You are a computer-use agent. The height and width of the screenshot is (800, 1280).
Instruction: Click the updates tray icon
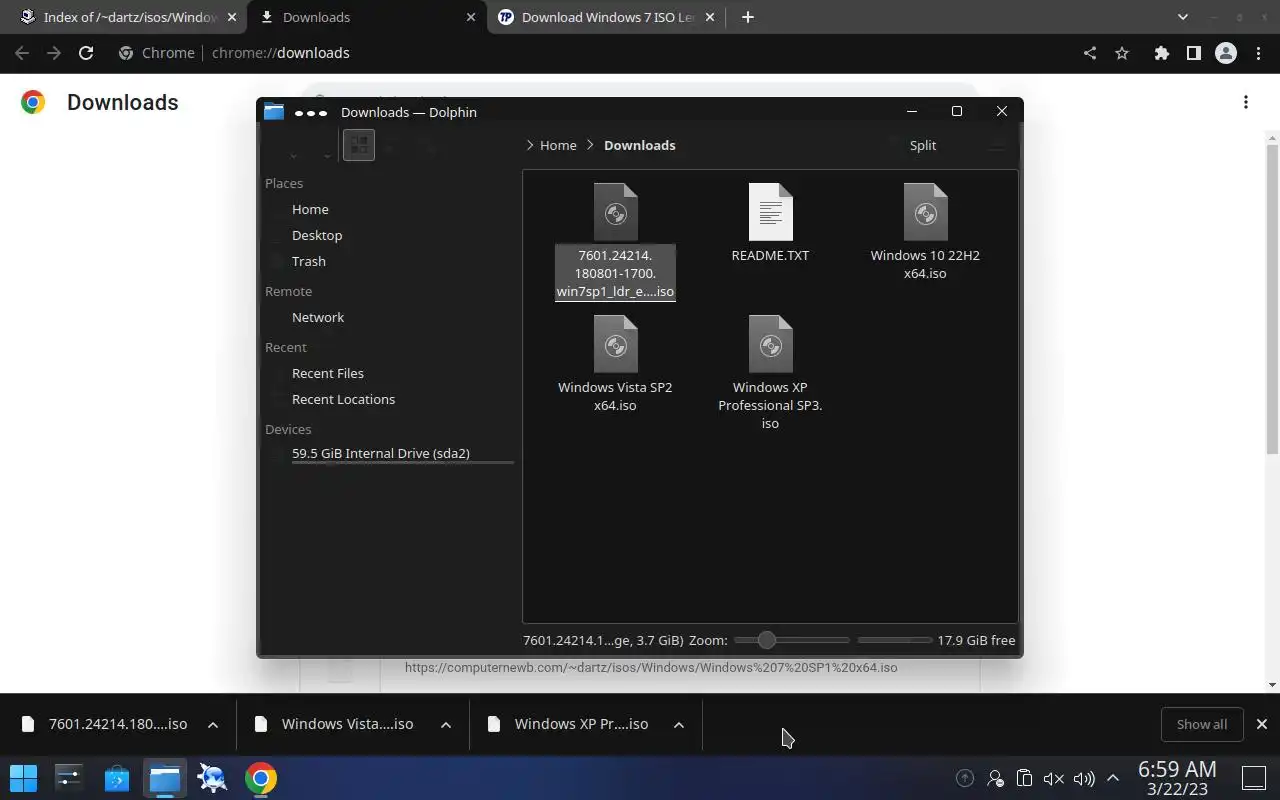click(965, 778)
